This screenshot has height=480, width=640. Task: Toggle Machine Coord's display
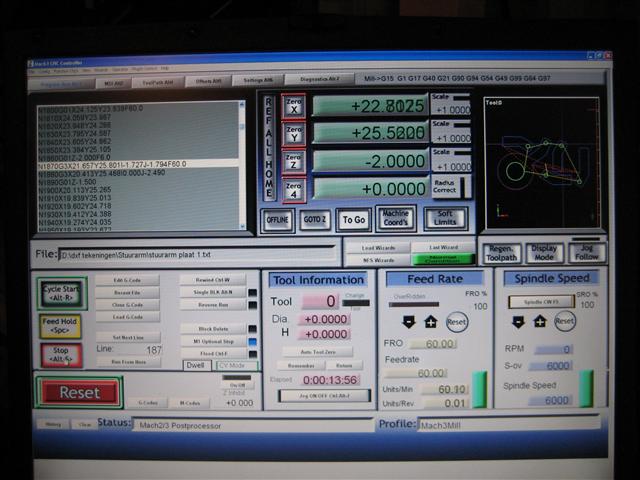click(x=396, y=218)
